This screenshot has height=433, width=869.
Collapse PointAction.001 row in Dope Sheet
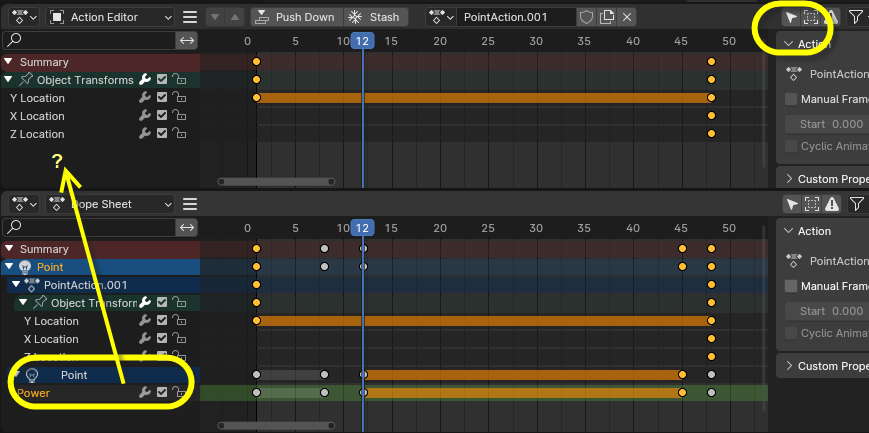[x=16, y=285]
